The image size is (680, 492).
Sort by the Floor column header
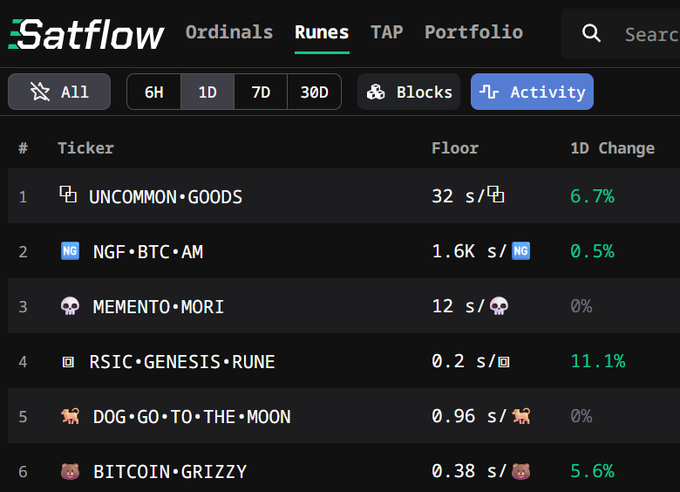455,148
